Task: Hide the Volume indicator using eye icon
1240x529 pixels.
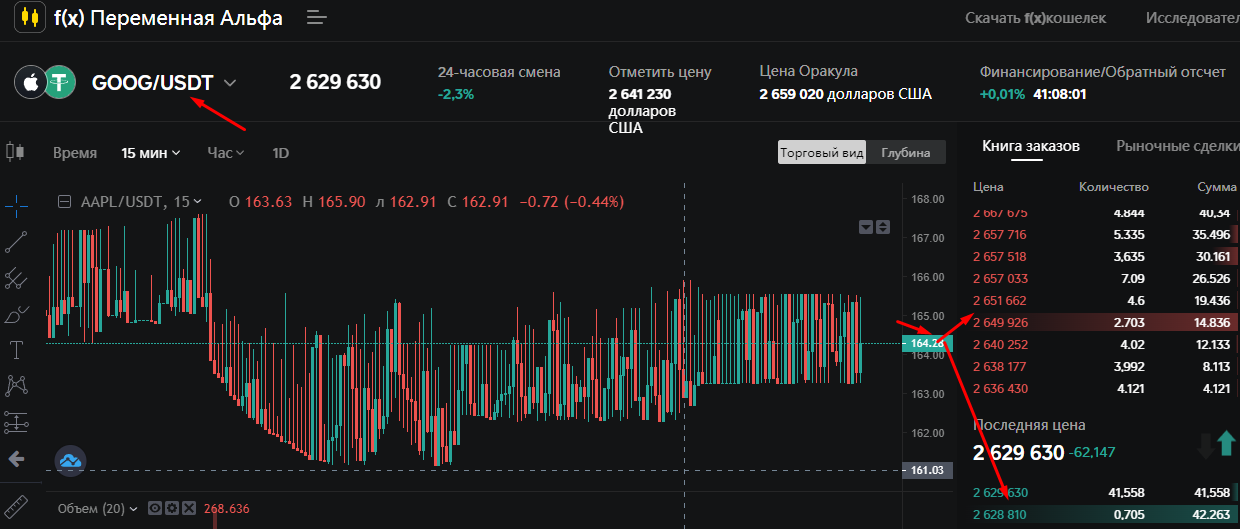Action: (155, 509)
